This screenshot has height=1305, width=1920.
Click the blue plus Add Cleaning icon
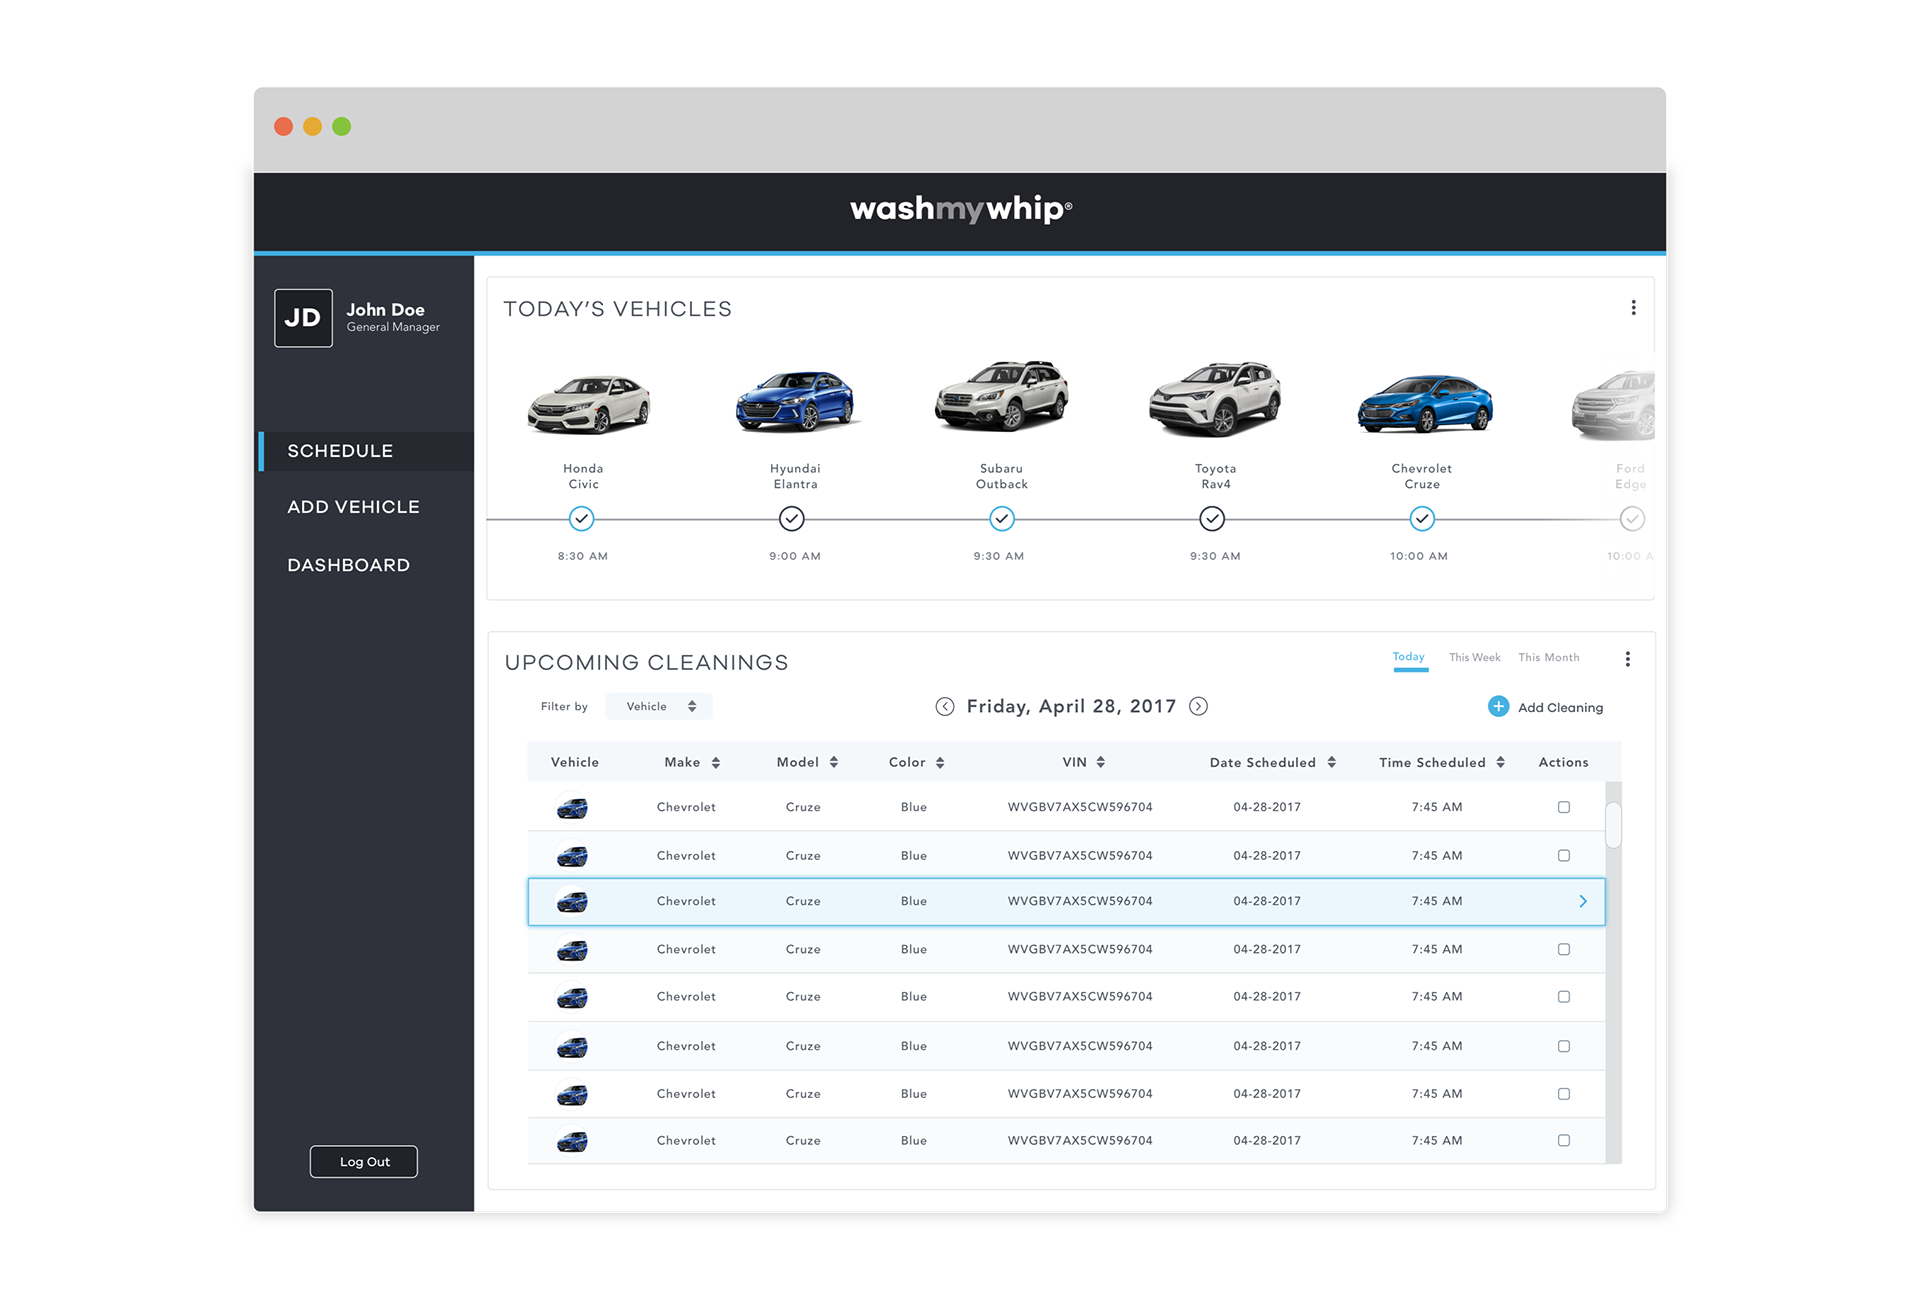click(1498, 707)
